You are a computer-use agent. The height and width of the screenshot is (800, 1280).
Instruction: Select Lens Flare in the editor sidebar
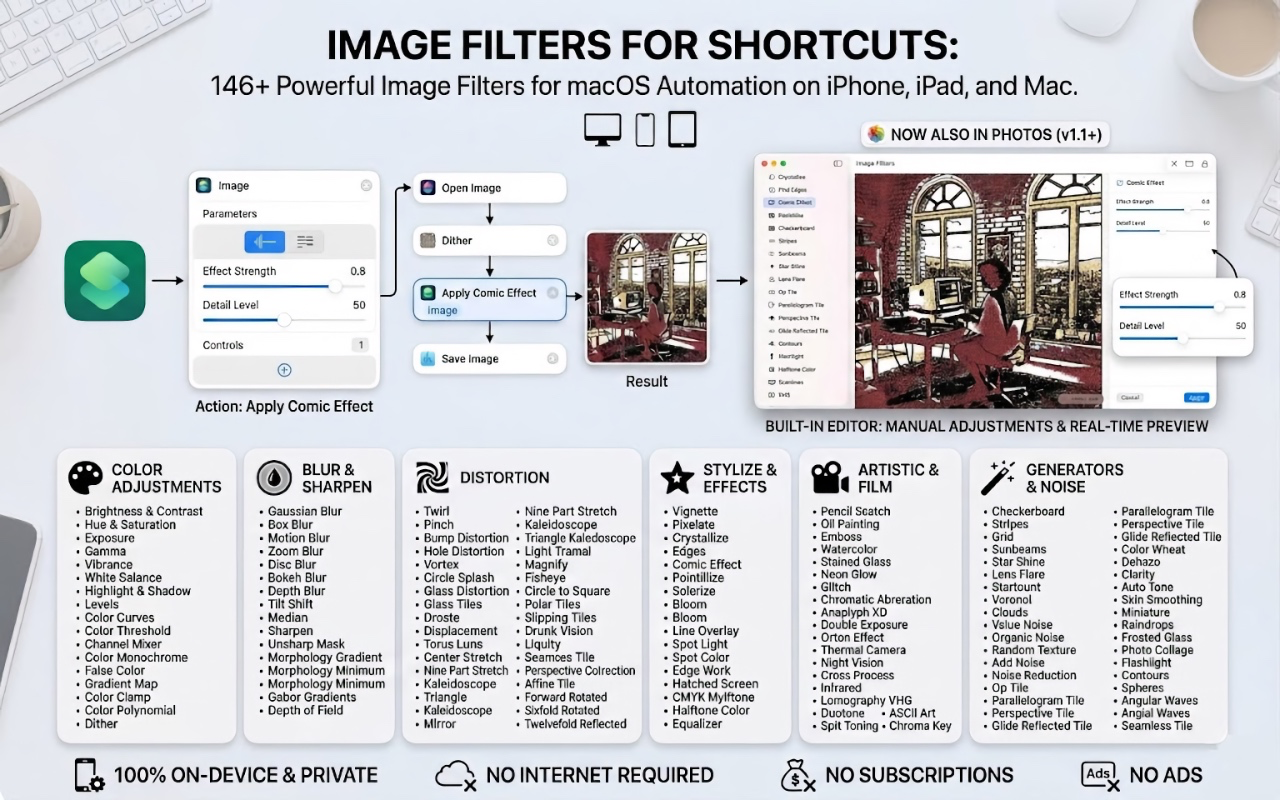pyautogui.click(x=791, y=279)
